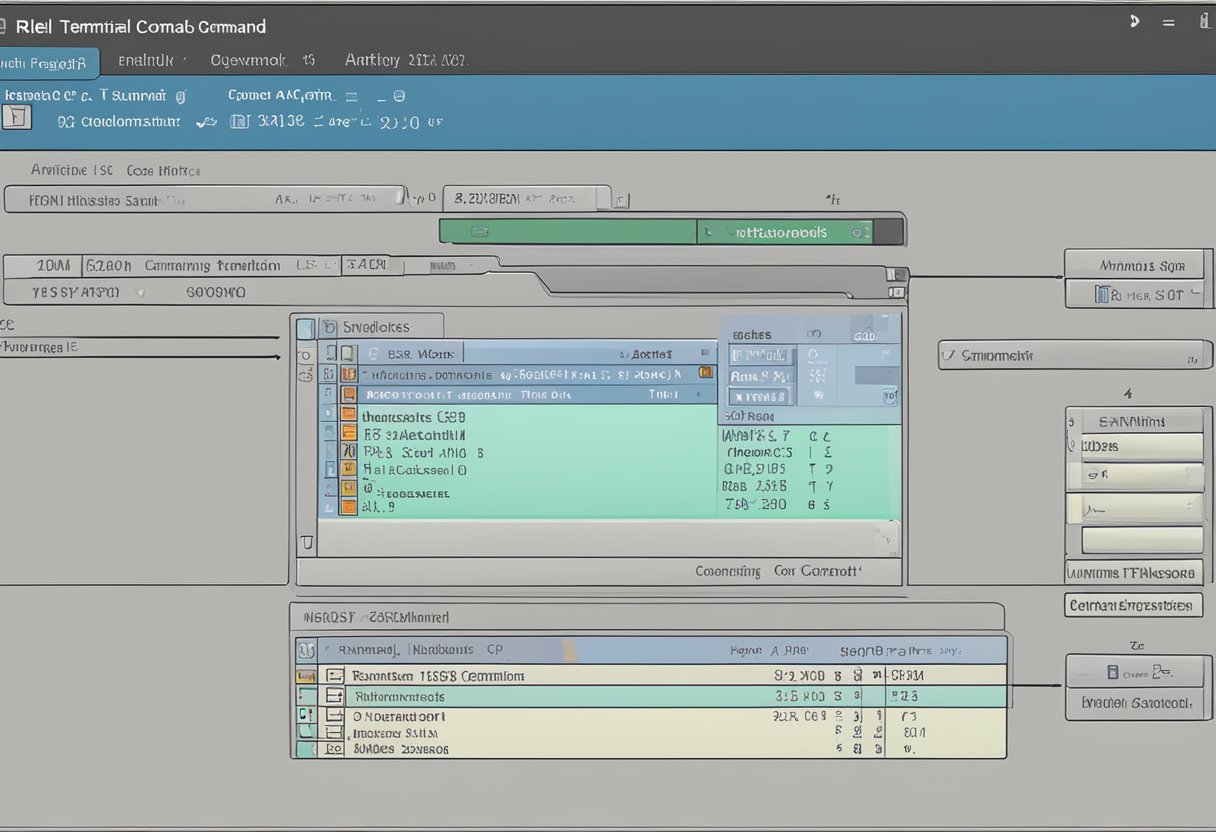Open the 'FBNI Hinssiso' combo box

205,199
